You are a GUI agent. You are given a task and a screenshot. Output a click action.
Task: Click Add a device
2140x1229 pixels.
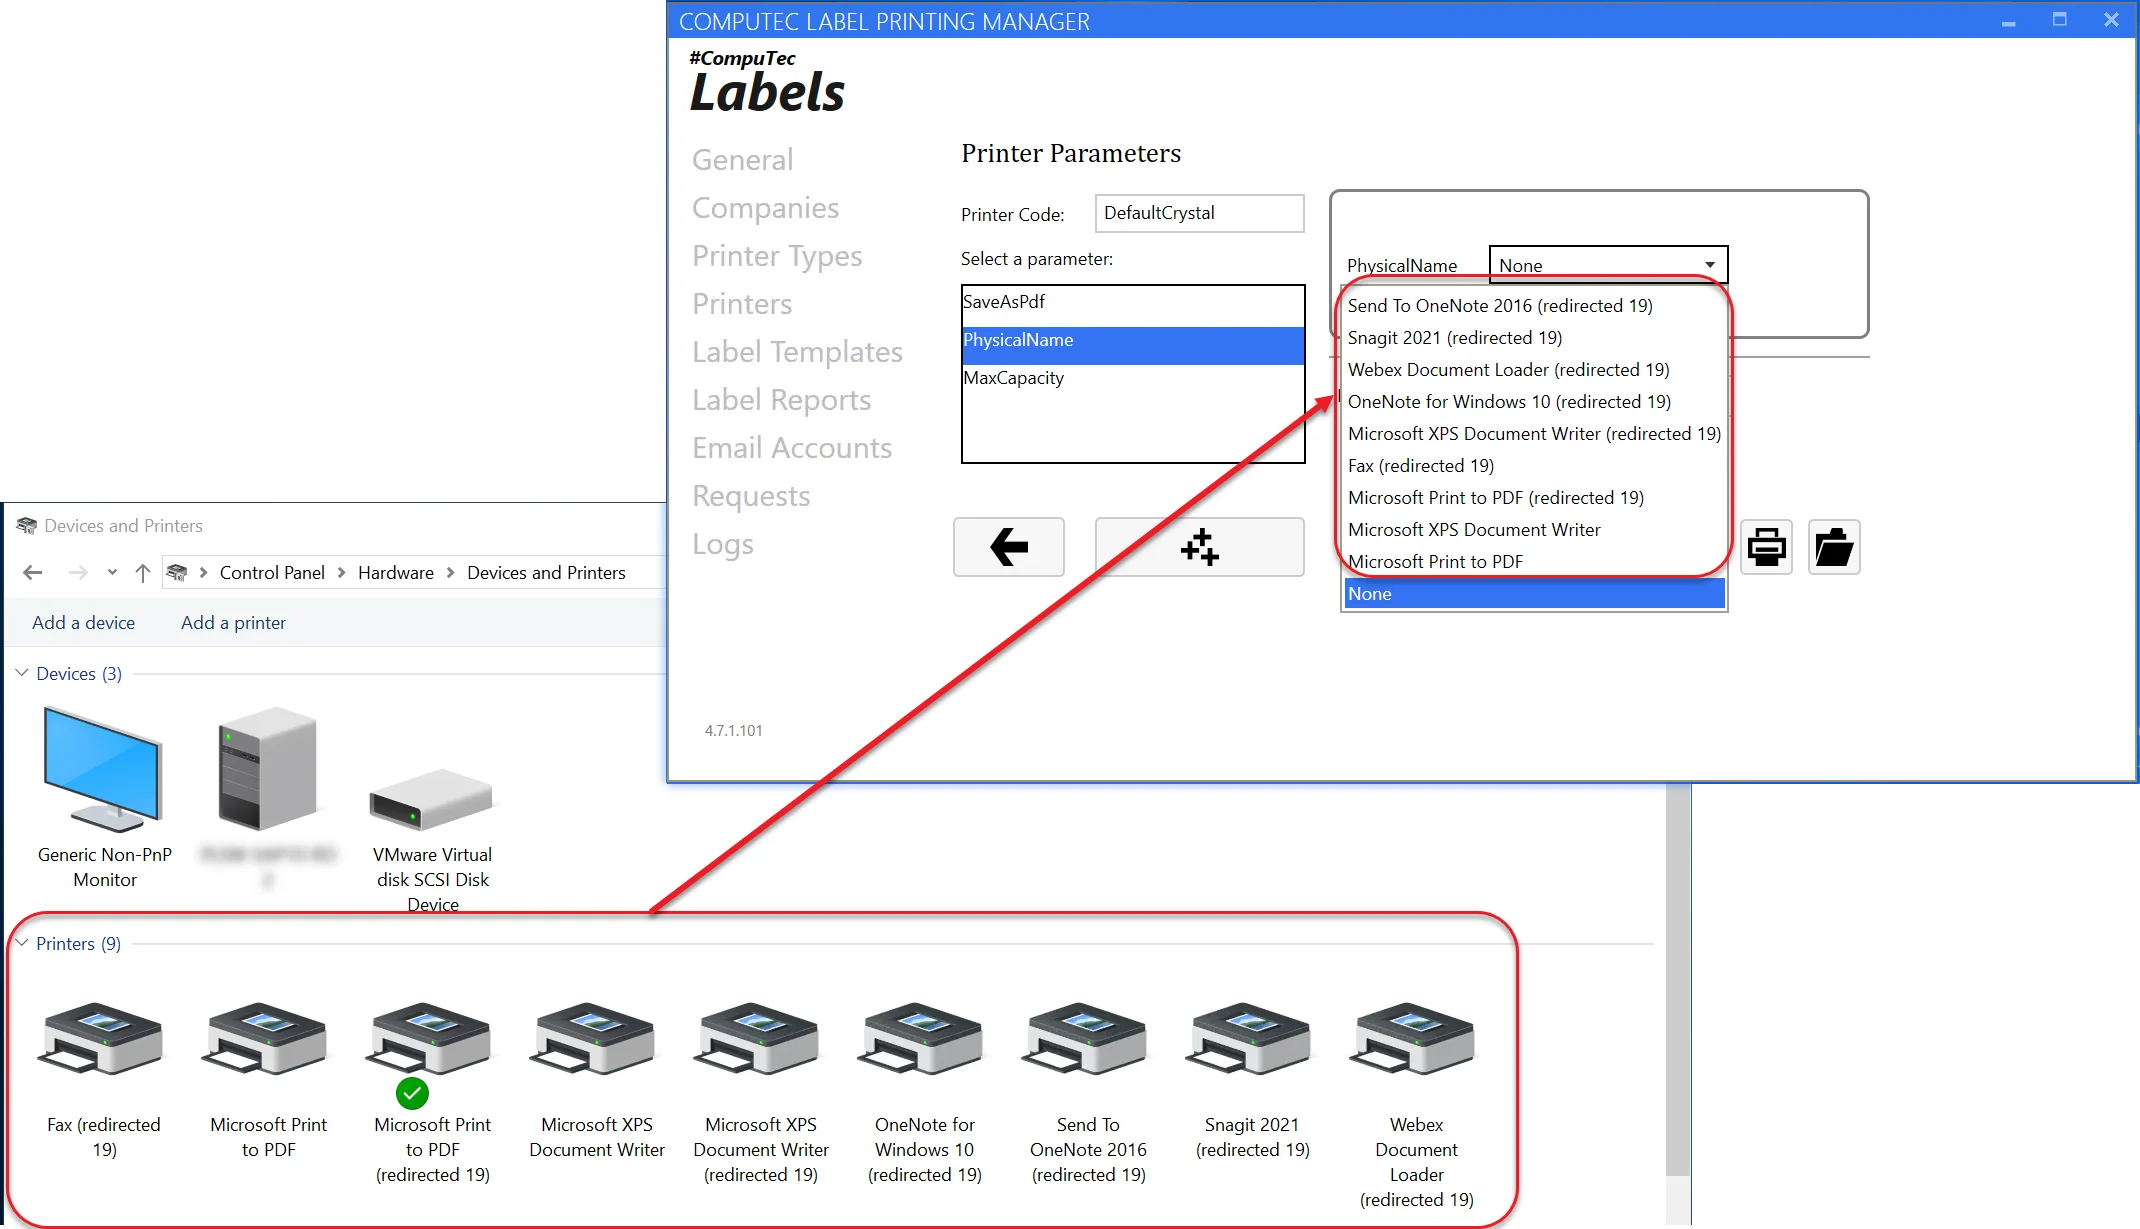tap(83, 623)
